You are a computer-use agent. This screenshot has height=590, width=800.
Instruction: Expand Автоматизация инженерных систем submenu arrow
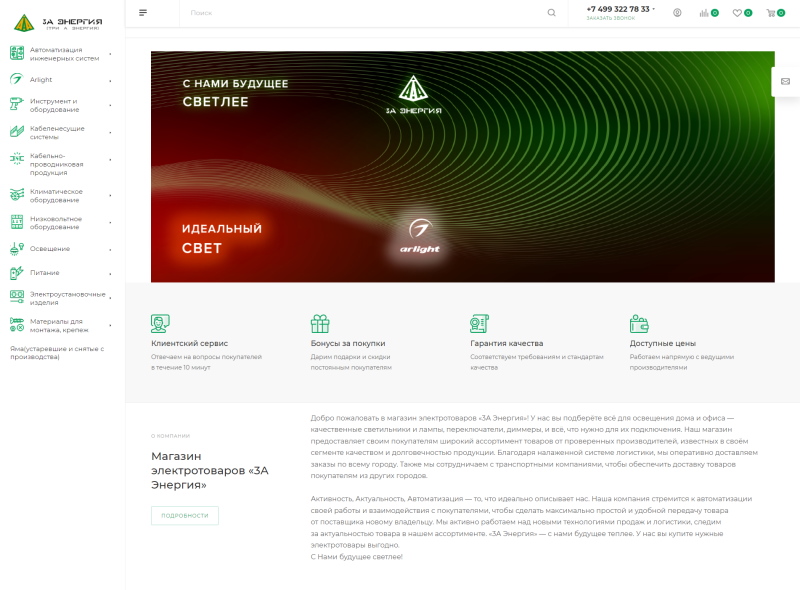(110, 53)
